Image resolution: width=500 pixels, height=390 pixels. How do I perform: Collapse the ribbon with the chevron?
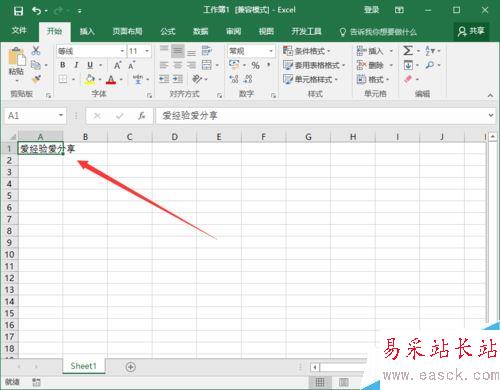point(490,95)
